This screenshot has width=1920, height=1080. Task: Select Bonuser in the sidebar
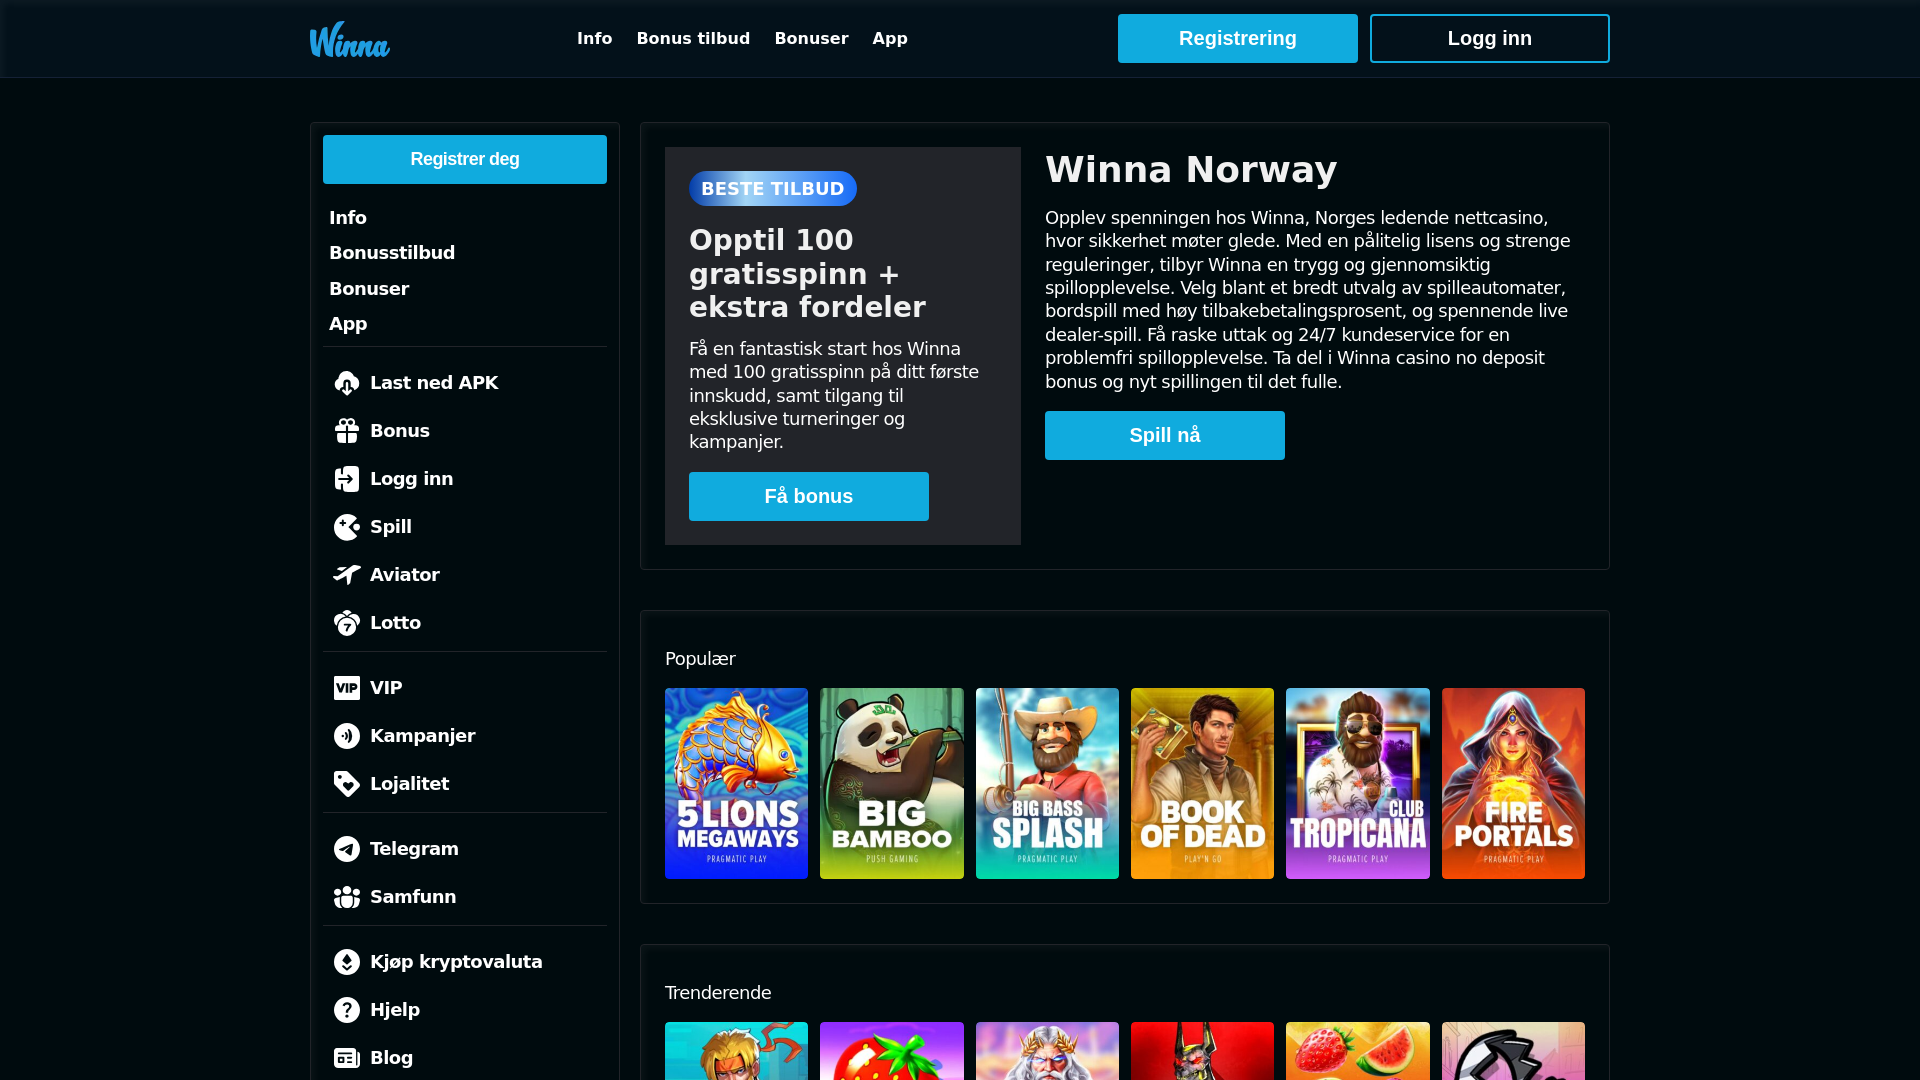click(x=369, y=289)
